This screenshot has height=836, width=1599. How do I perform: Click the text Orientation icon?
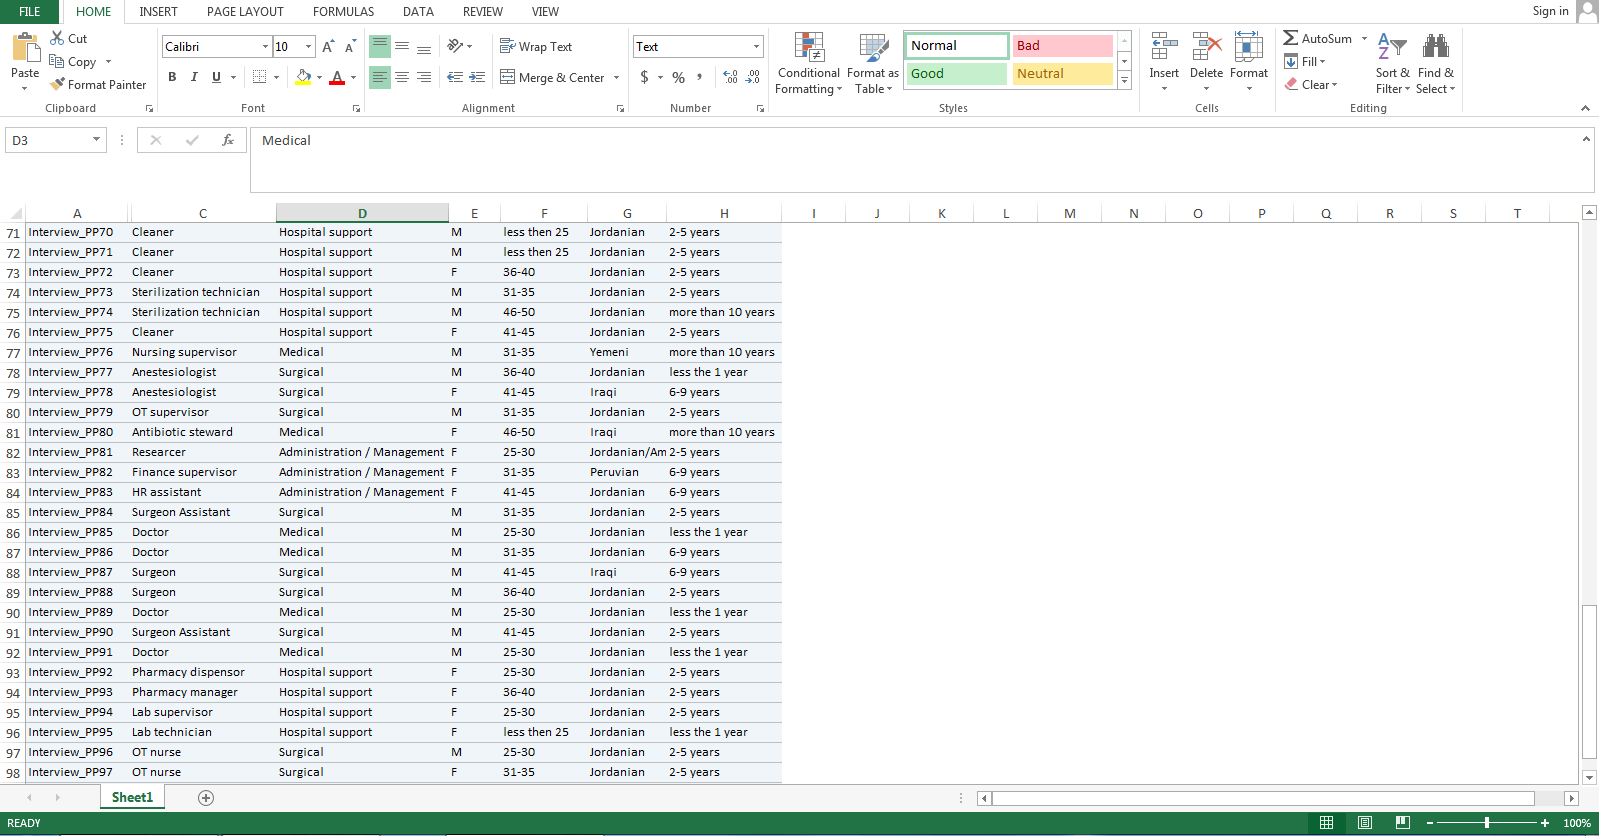click(x=455, y=46)
